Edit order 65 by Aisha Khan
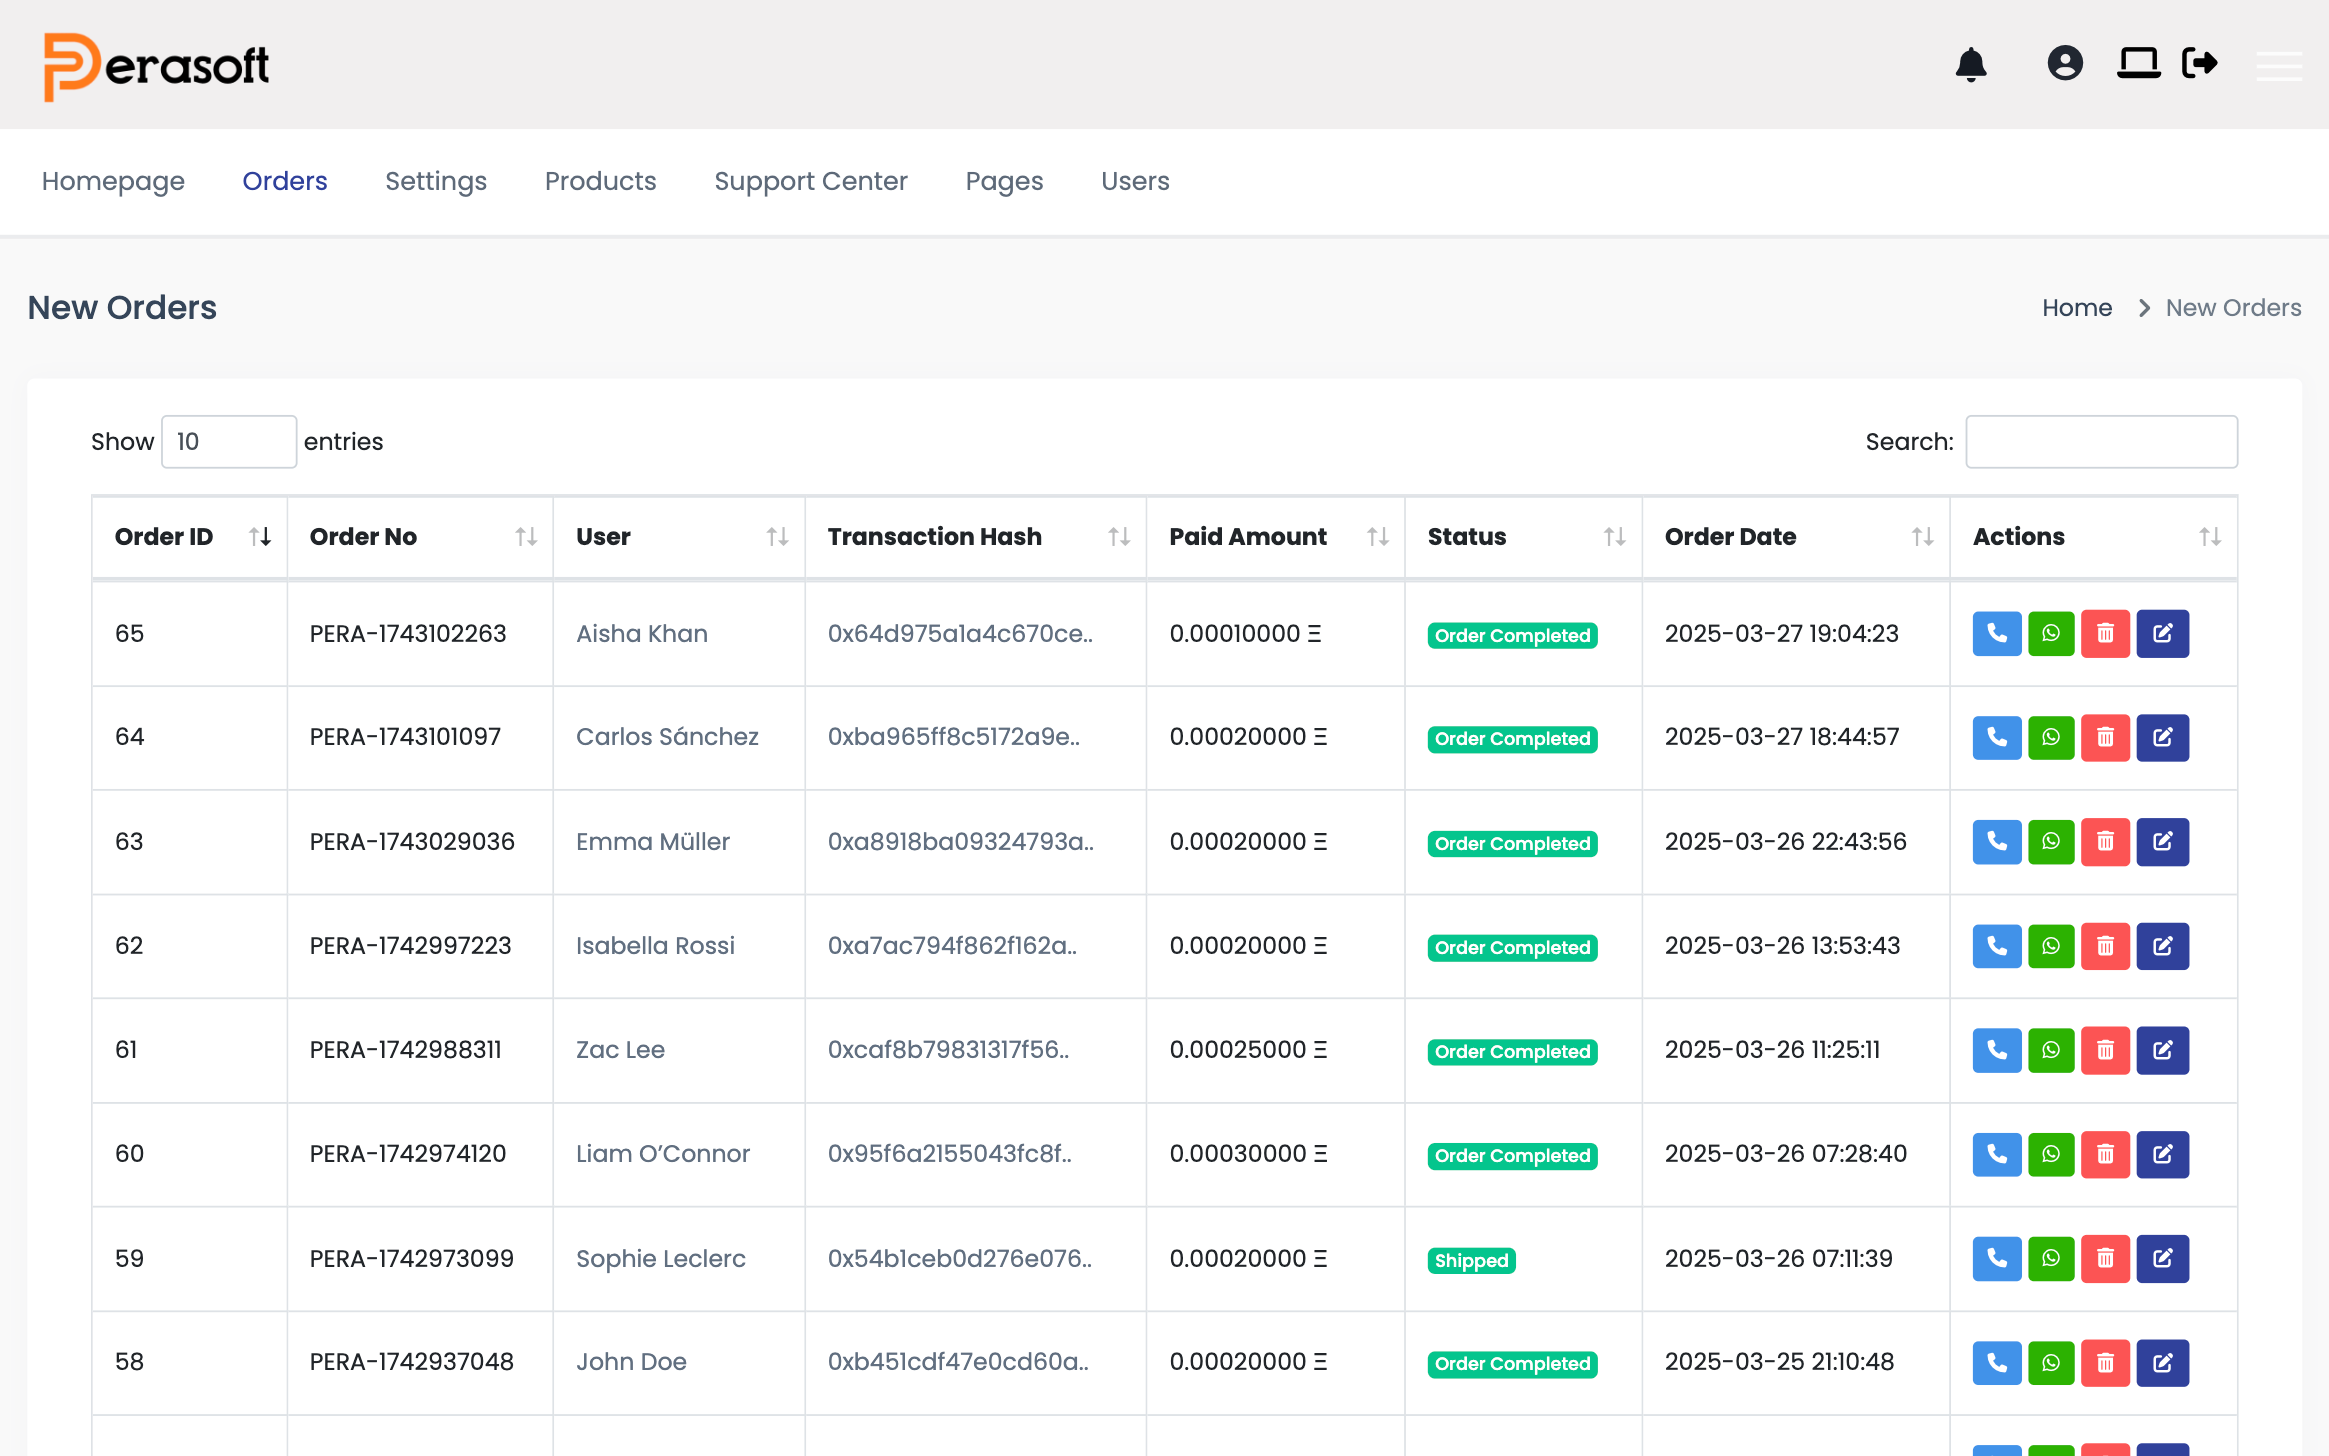 (x=2163, y=634)
